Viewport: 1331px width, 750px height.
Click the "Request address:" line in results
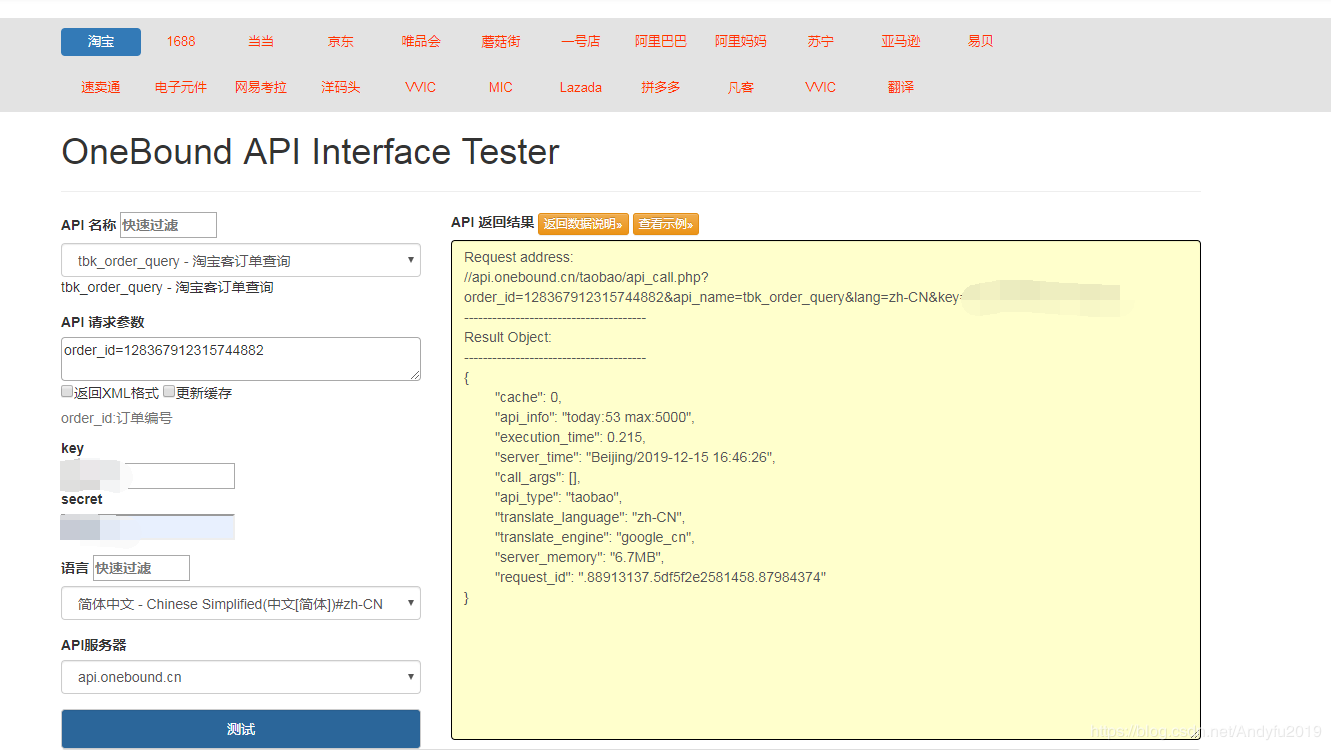coord(519,257)
